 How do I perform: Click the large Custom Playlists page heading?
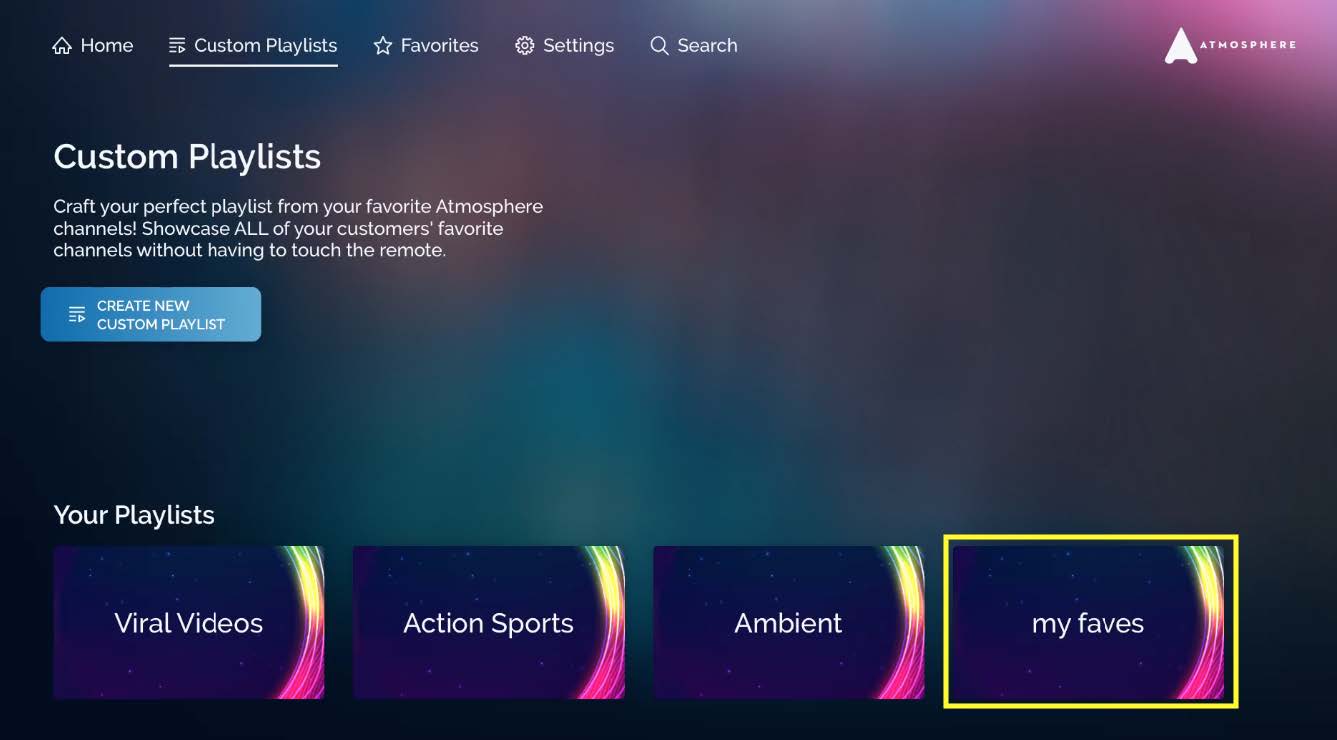click(x=187, y=157)
